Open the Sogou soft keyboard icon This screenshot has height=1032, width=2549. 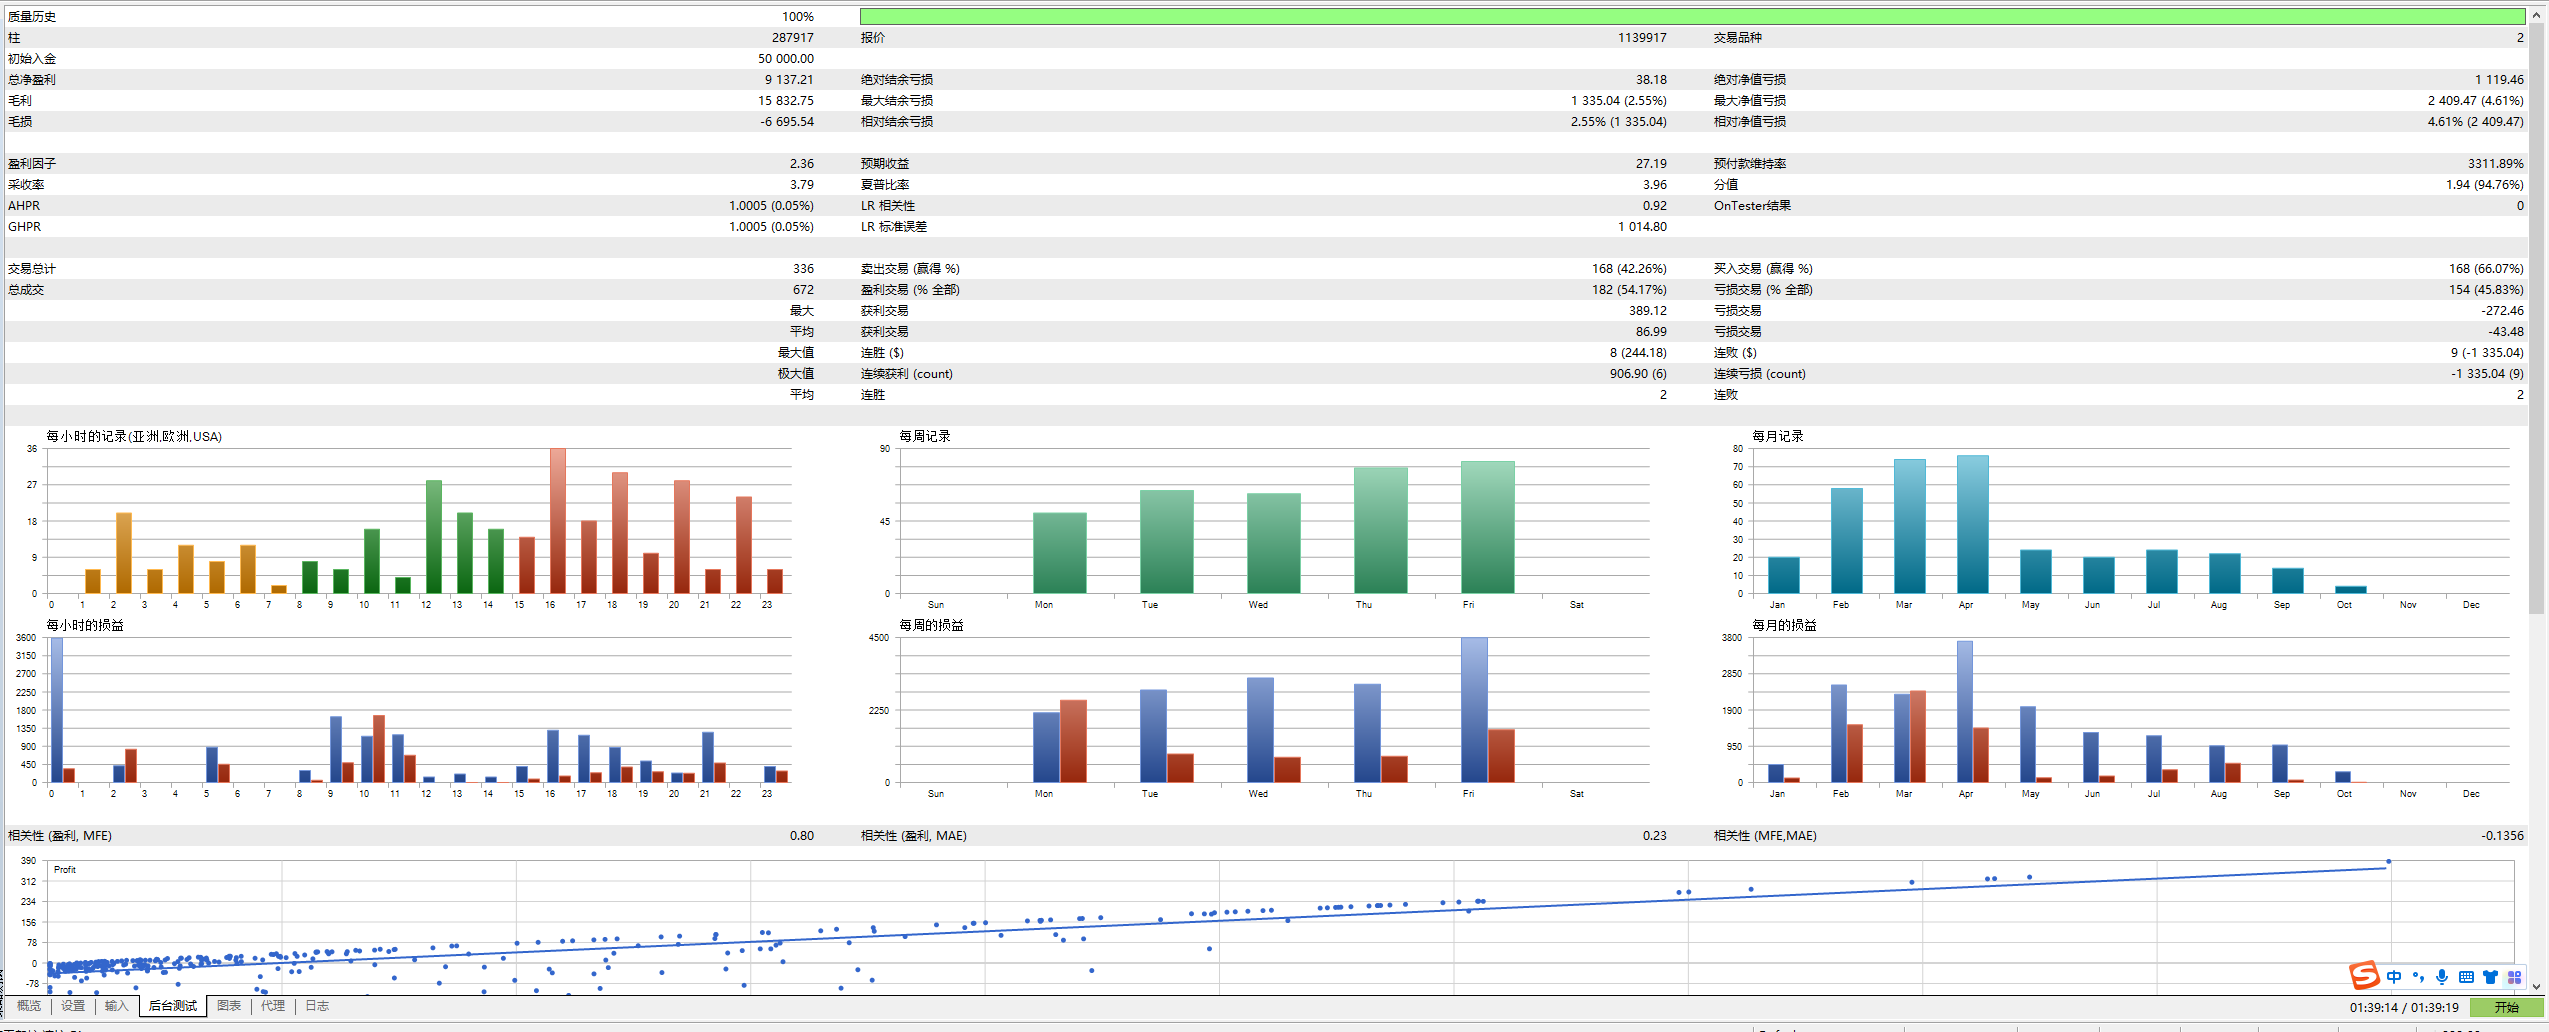[2466, 977]
